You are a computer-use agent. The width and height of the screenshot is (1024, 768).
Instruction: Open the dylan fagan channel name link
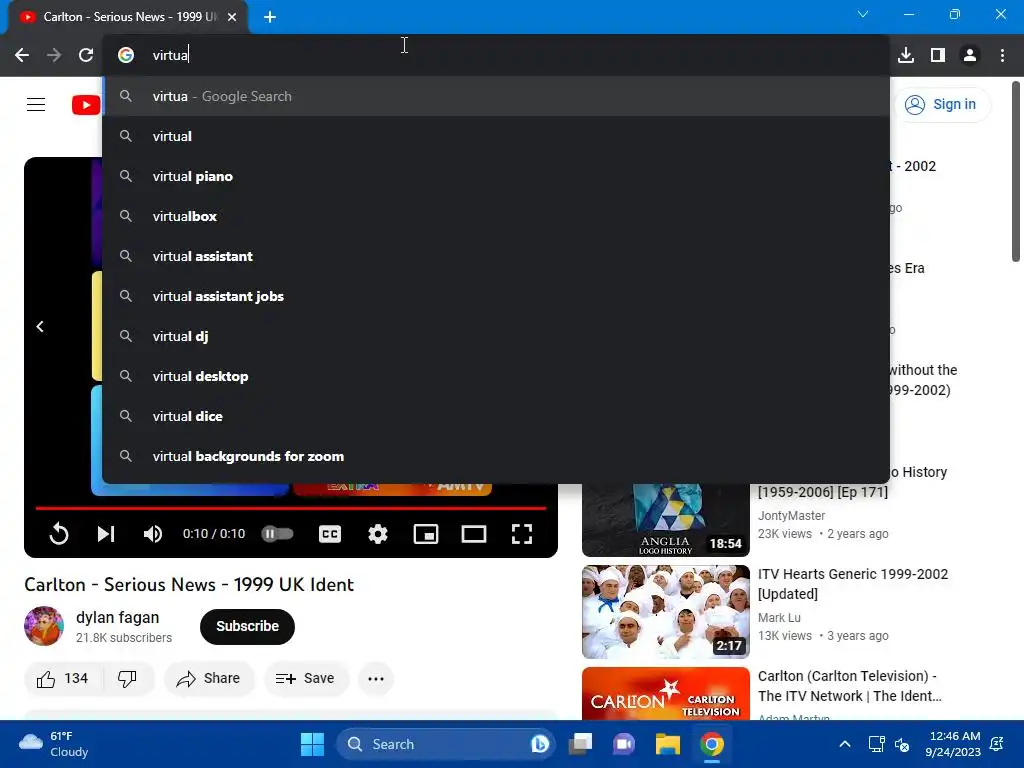(118, 617)
